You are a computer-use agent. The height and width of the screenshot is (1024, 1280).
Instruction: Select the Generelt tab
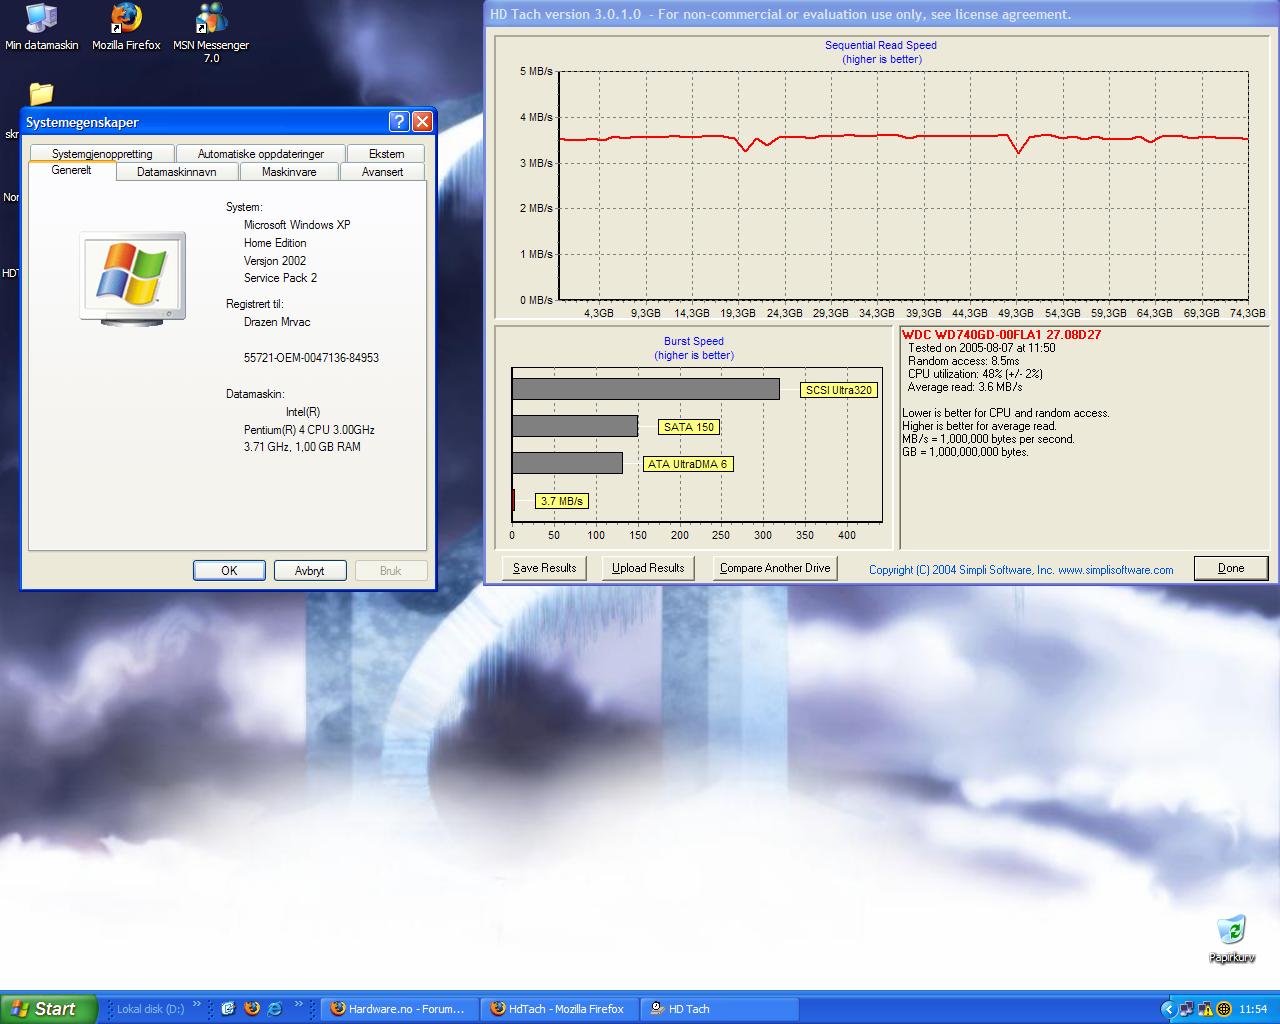(x=71, y=171)
